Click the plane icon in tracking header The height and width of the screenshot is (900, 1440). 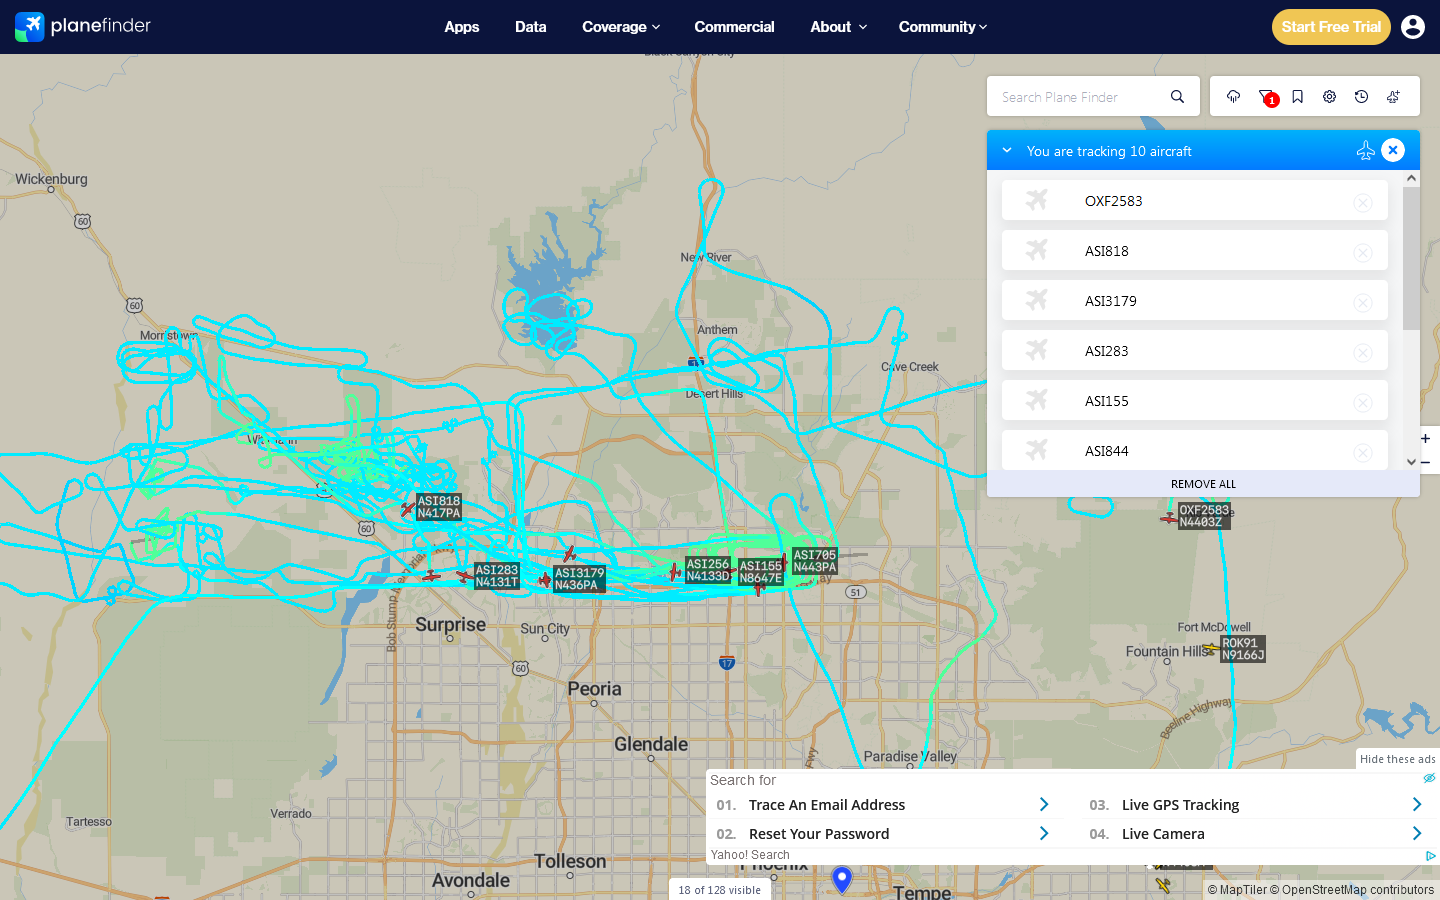[x=1365, y=151]
